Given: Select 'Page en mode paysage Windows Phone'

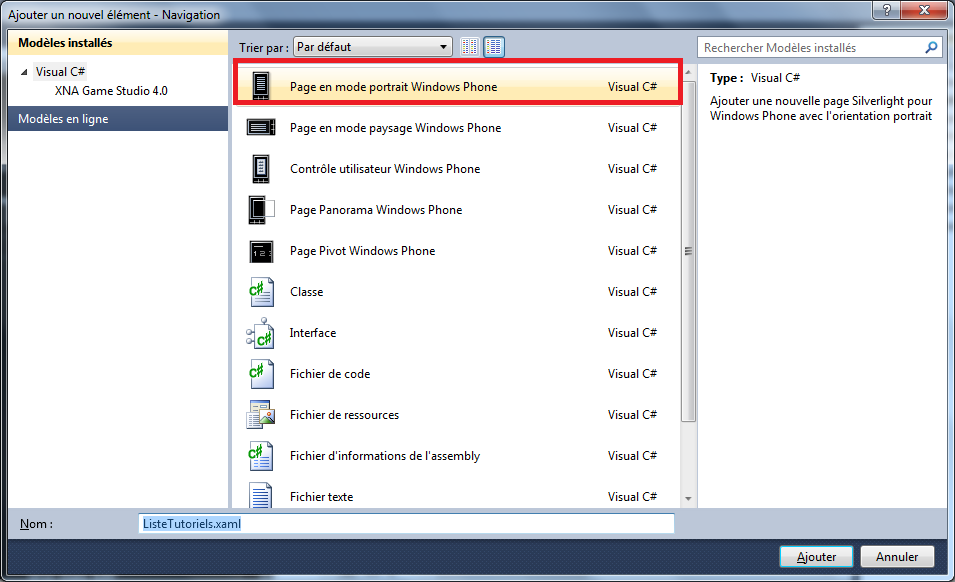Looking at the screenshot, I should tap(395, 128).
